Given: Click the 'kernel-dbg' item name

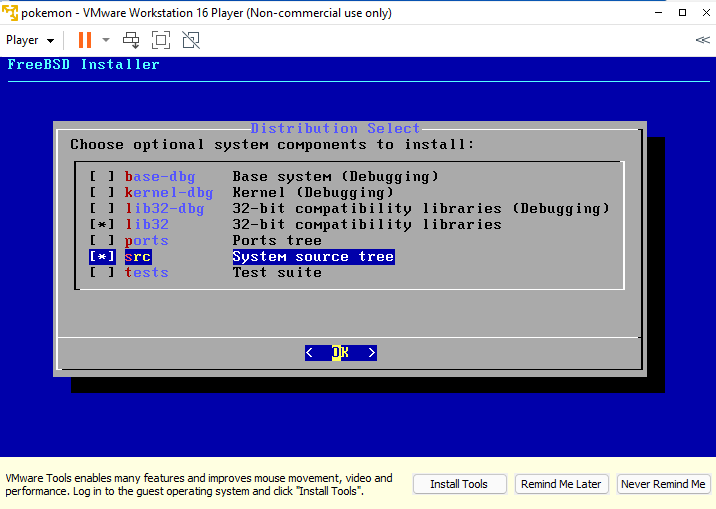Looking at the screenshot, I should click(169, 192).
